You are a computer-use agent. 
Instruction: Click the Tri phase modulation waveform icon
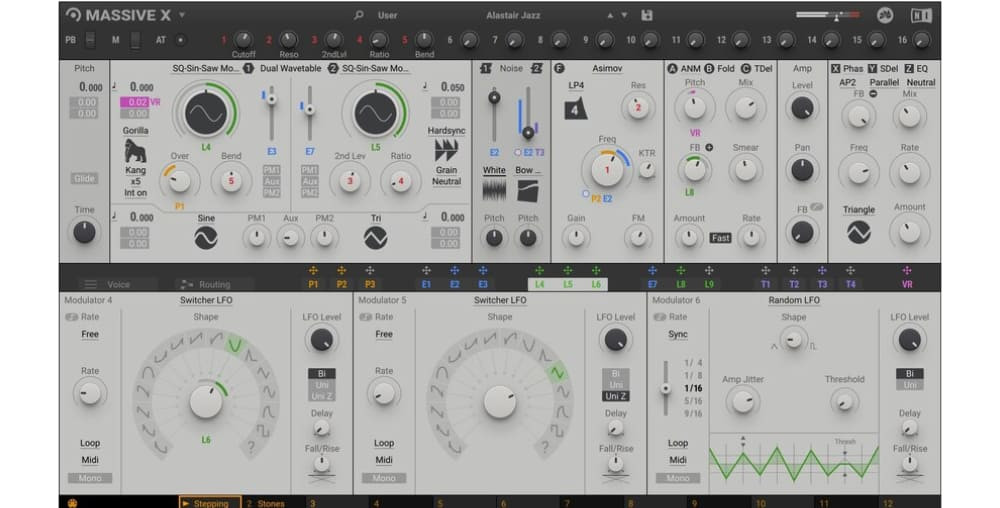tap(375, 237)
